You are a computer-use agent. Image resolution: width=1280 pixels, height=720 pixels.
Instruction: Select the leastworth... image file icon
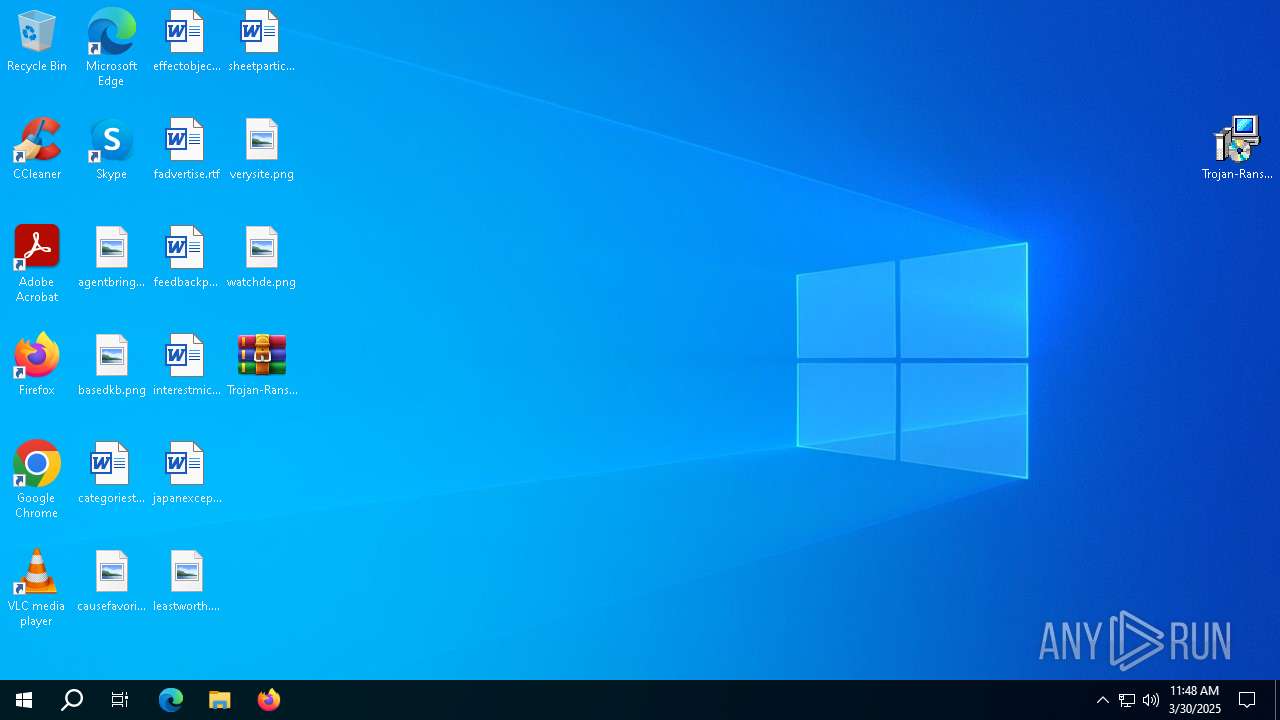[186, 582]
